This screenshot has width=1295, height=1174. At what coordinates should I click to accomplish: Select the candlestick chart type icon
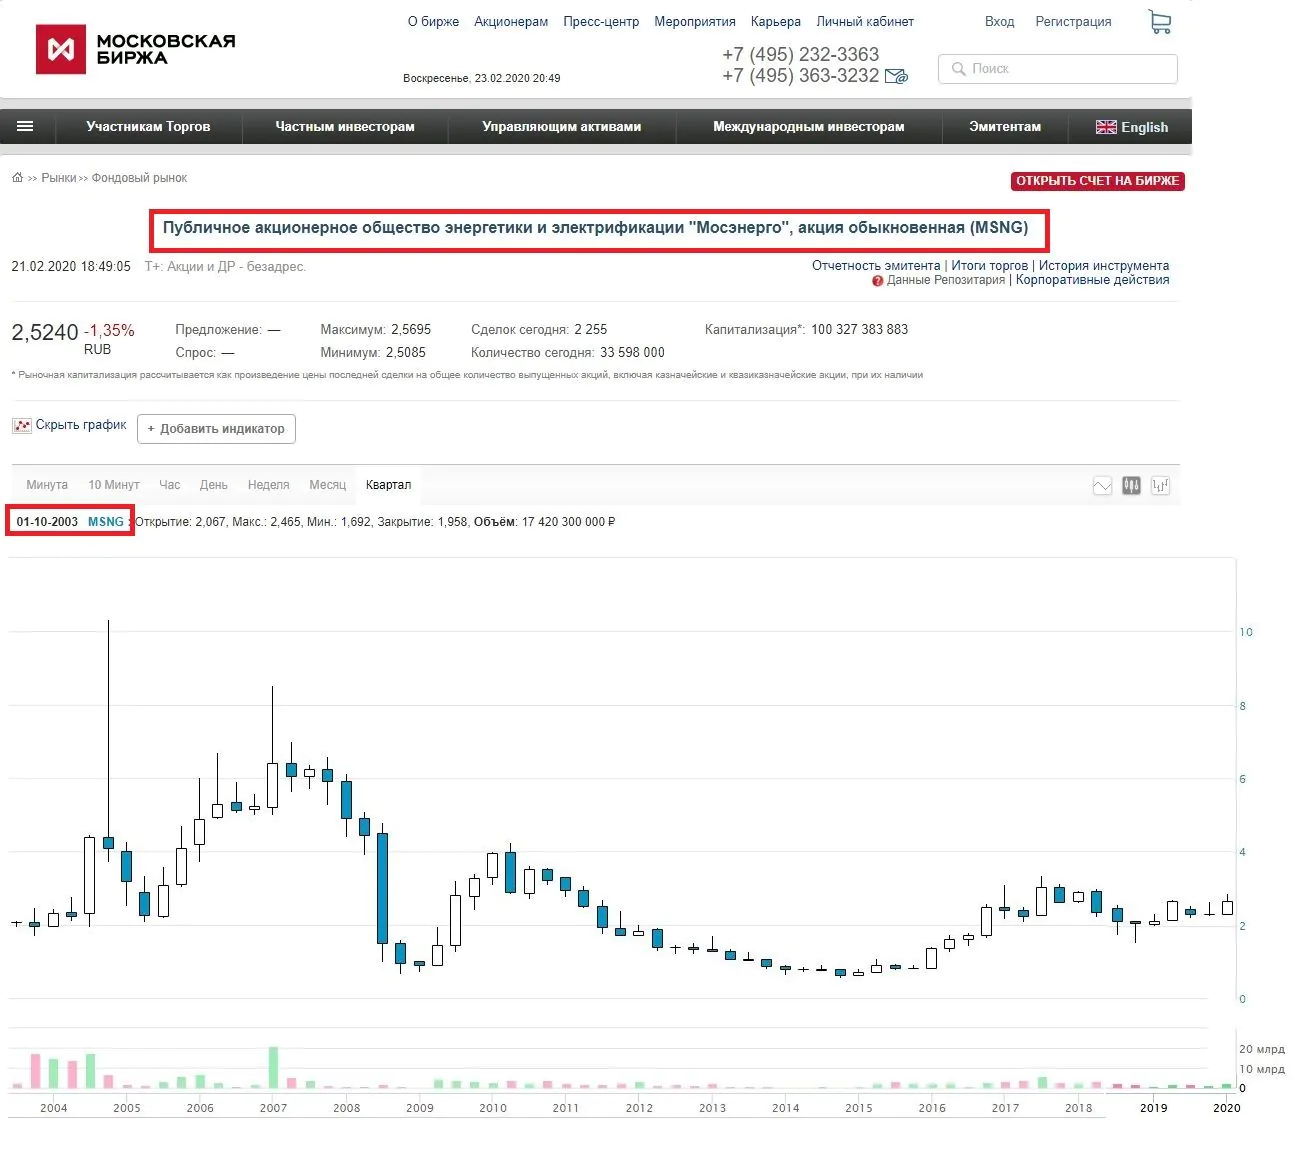pyautogui.click(x=1131, y=486)
